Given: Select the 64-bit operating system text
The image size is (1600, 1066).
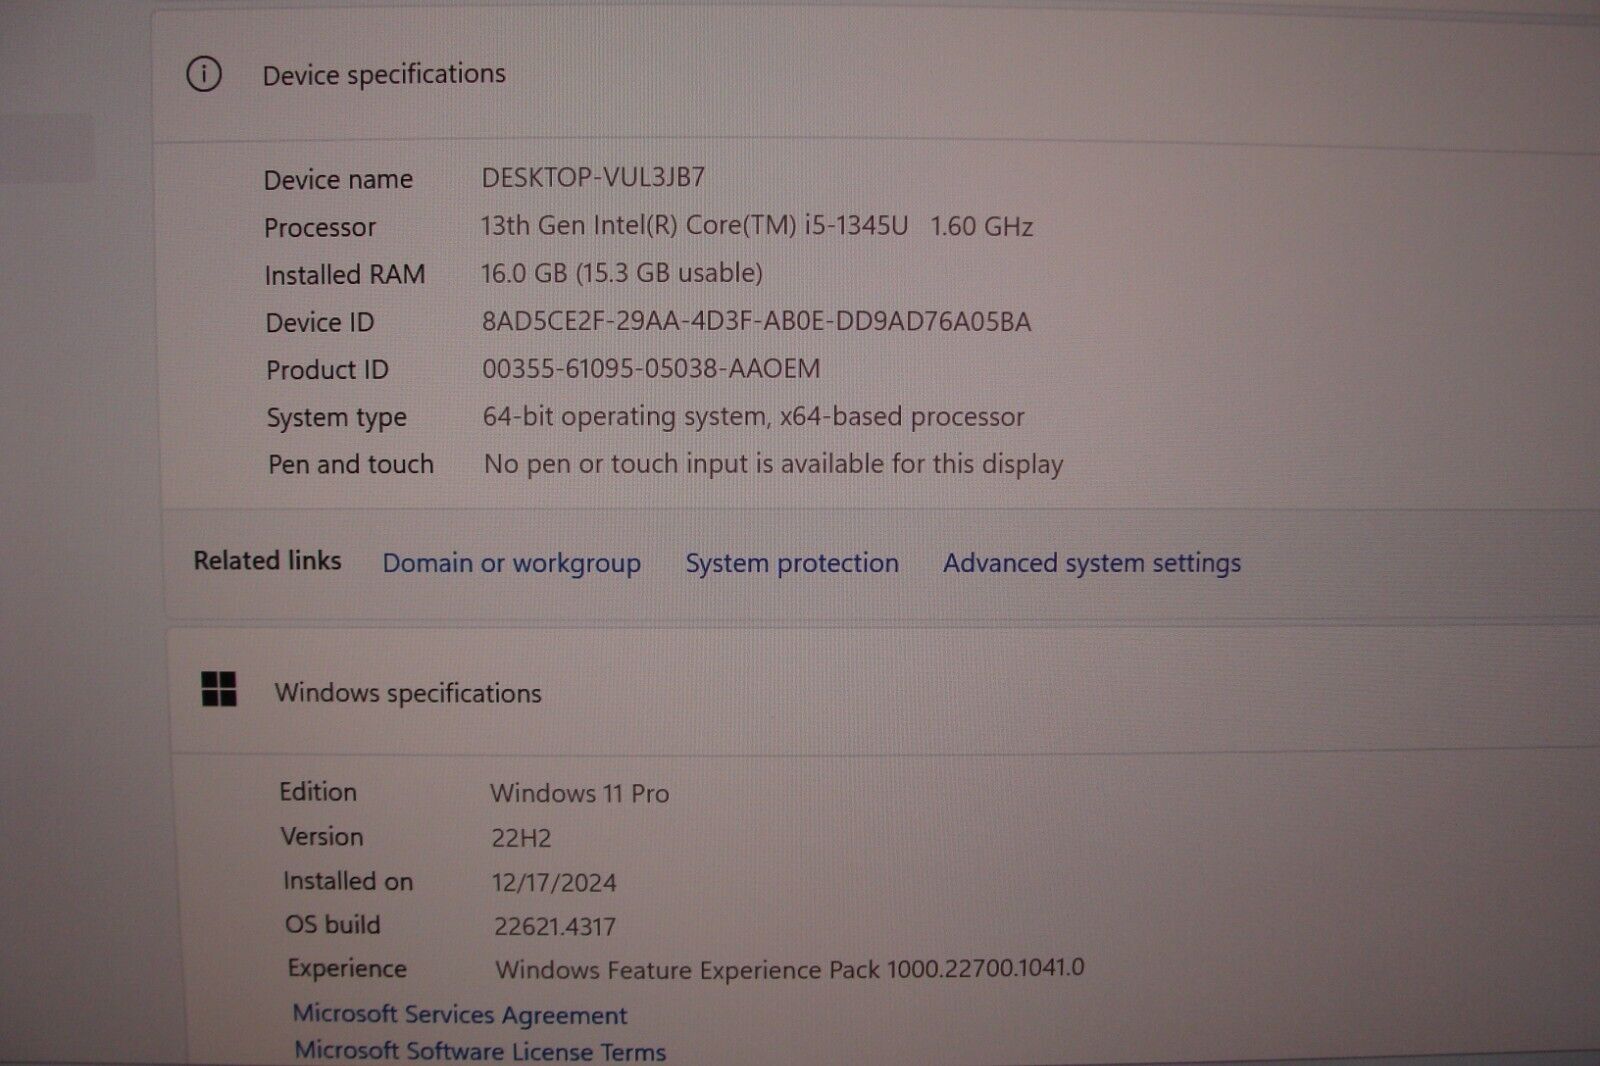Looking at the screenshot, I should (753, 416).
